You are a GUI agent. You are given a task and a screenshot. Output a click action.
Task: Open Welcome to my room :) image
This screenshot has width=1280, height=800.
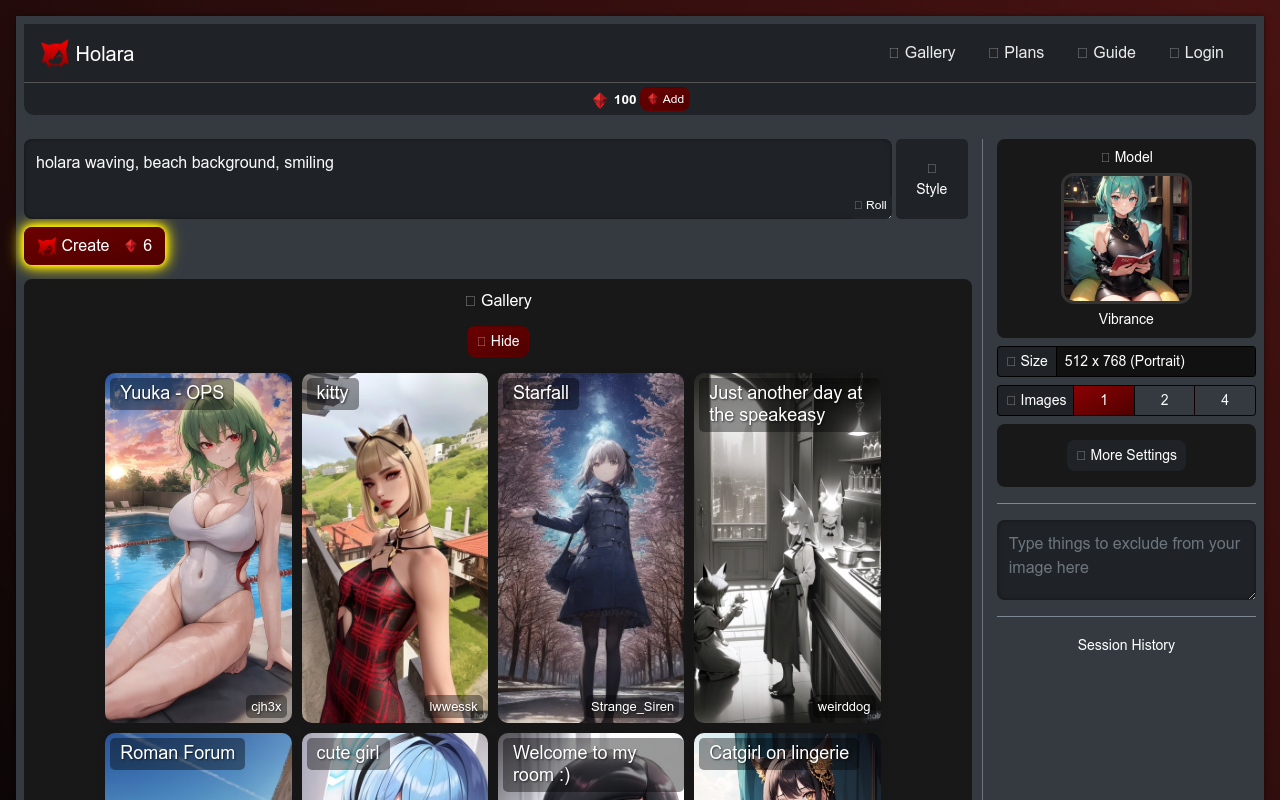[591, 766]
